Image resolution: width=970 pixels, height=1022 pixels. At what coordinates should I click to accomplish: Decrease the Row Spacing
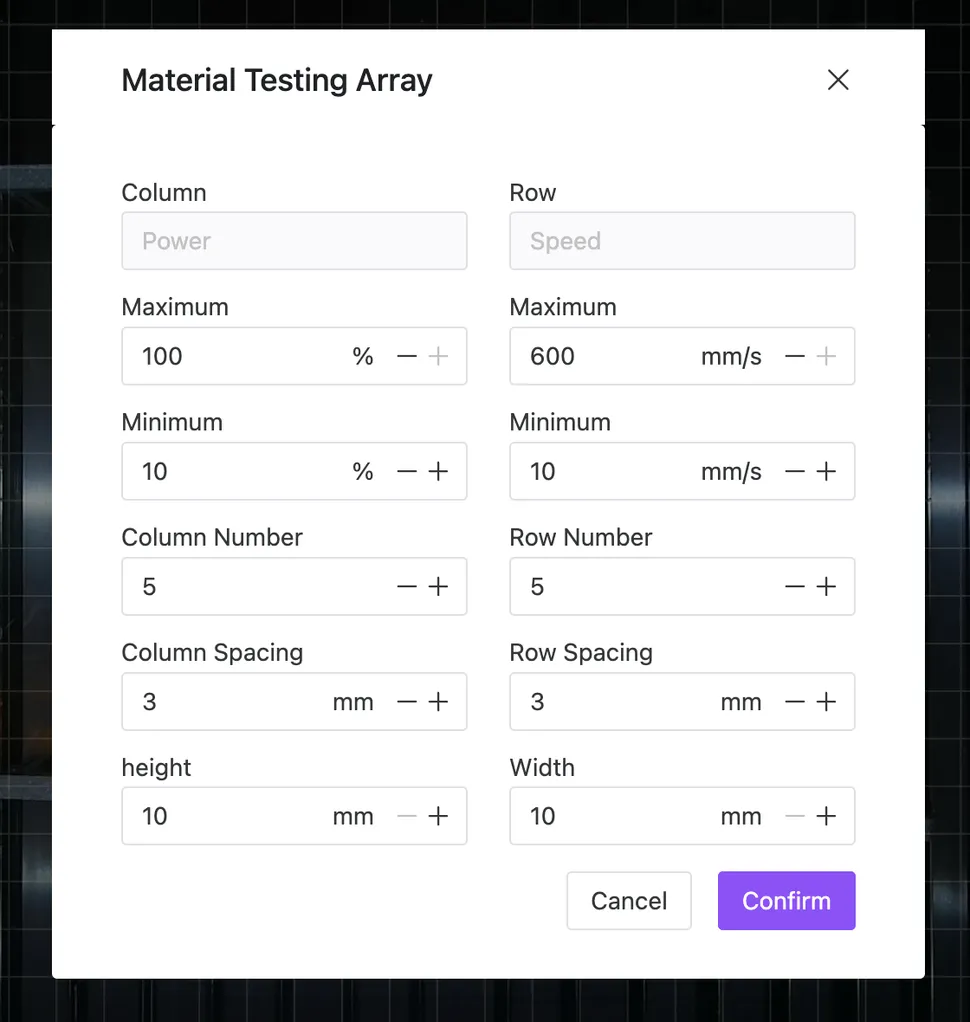click(x=795, y=702)
